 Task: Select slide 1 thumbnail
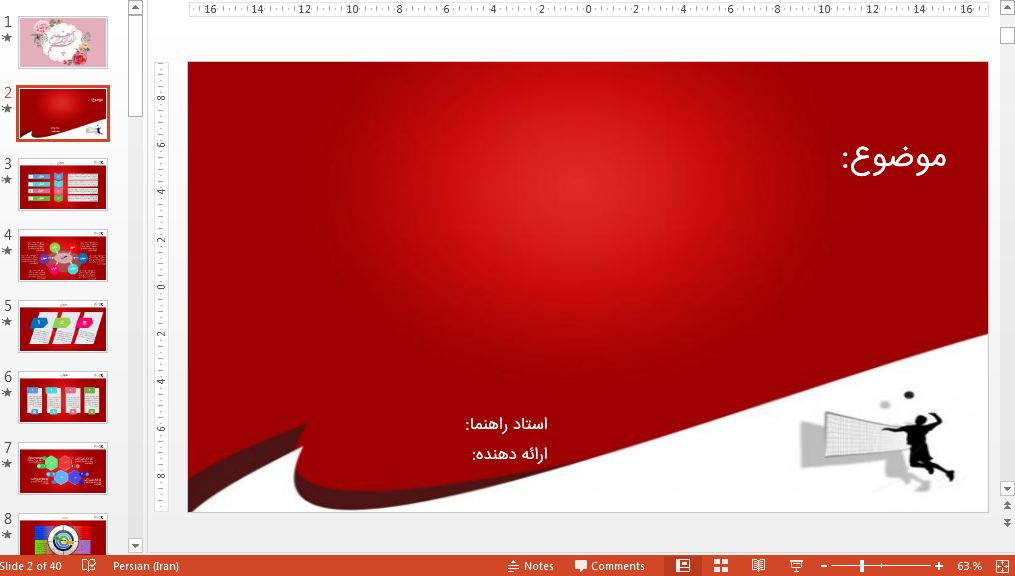[x=63, y=42]
